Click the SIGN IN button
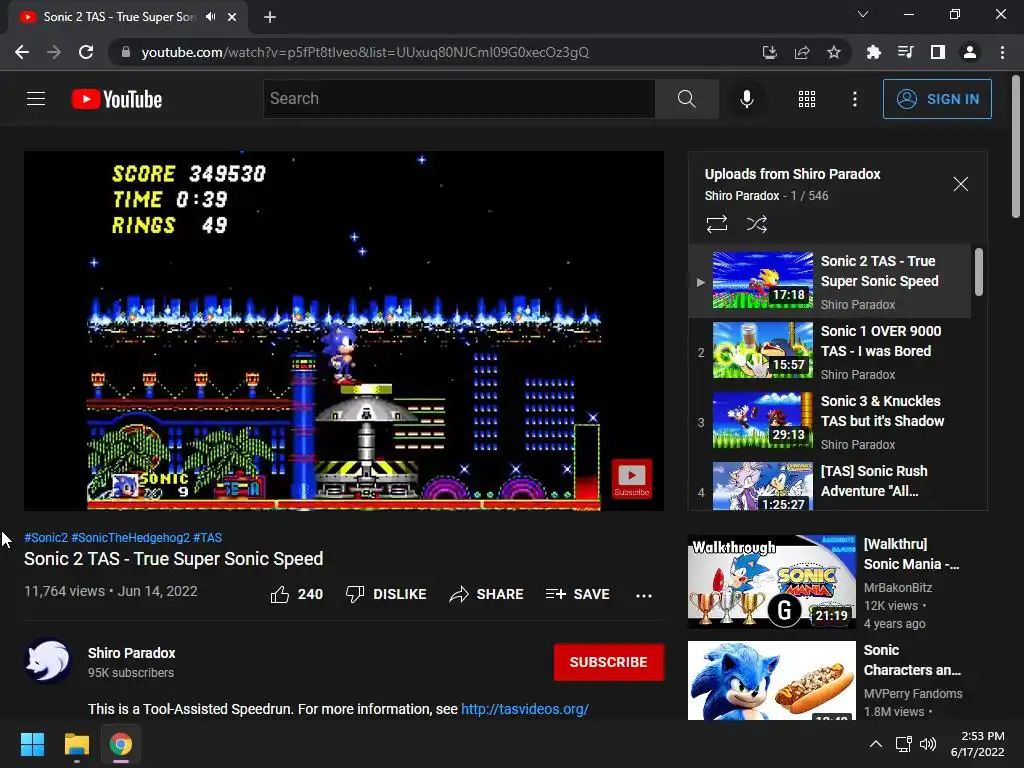Screen dimensions: 1024x768 click(x=937, y=99)
